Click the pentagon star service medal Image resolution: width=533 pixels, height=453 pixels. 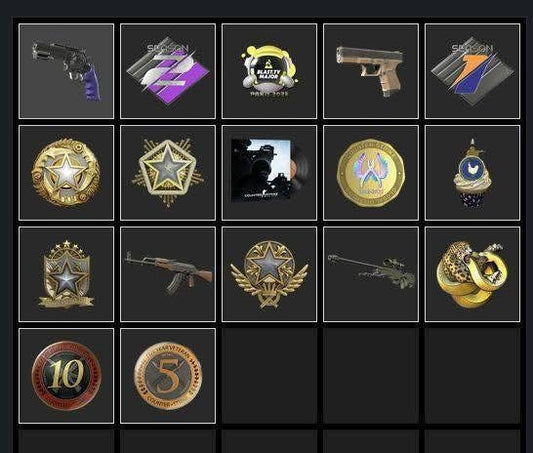point(168,173)
